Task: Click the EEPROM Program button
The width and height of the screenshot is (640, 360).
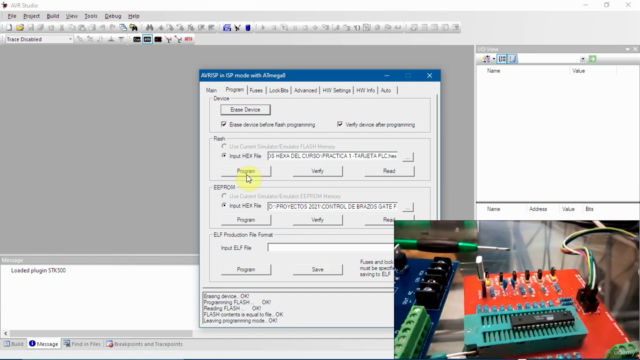Action: [246, 220]
